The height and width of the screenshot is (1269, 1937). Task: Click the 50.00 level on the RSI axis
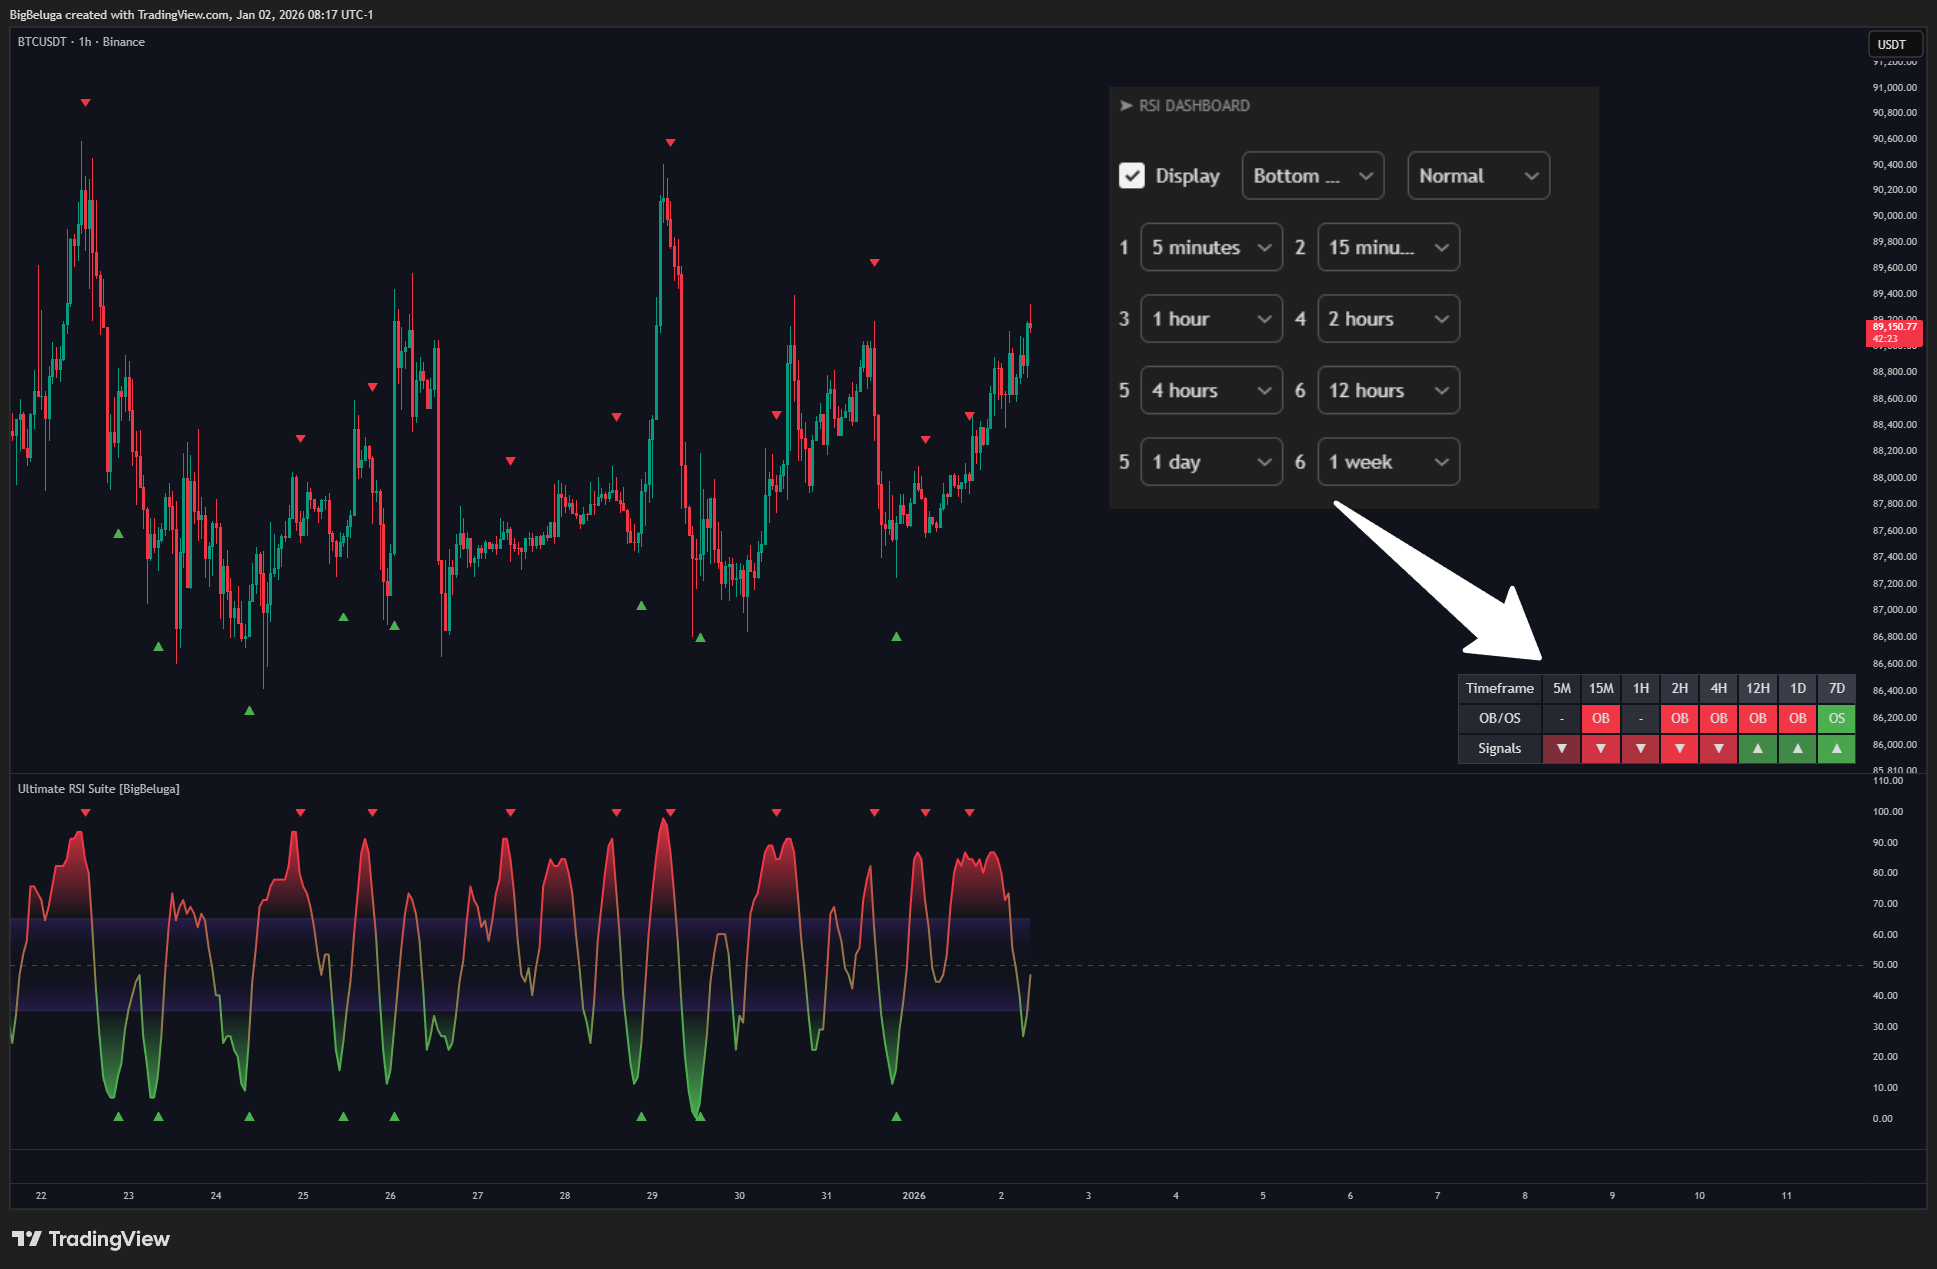[x=1885, y=965]
